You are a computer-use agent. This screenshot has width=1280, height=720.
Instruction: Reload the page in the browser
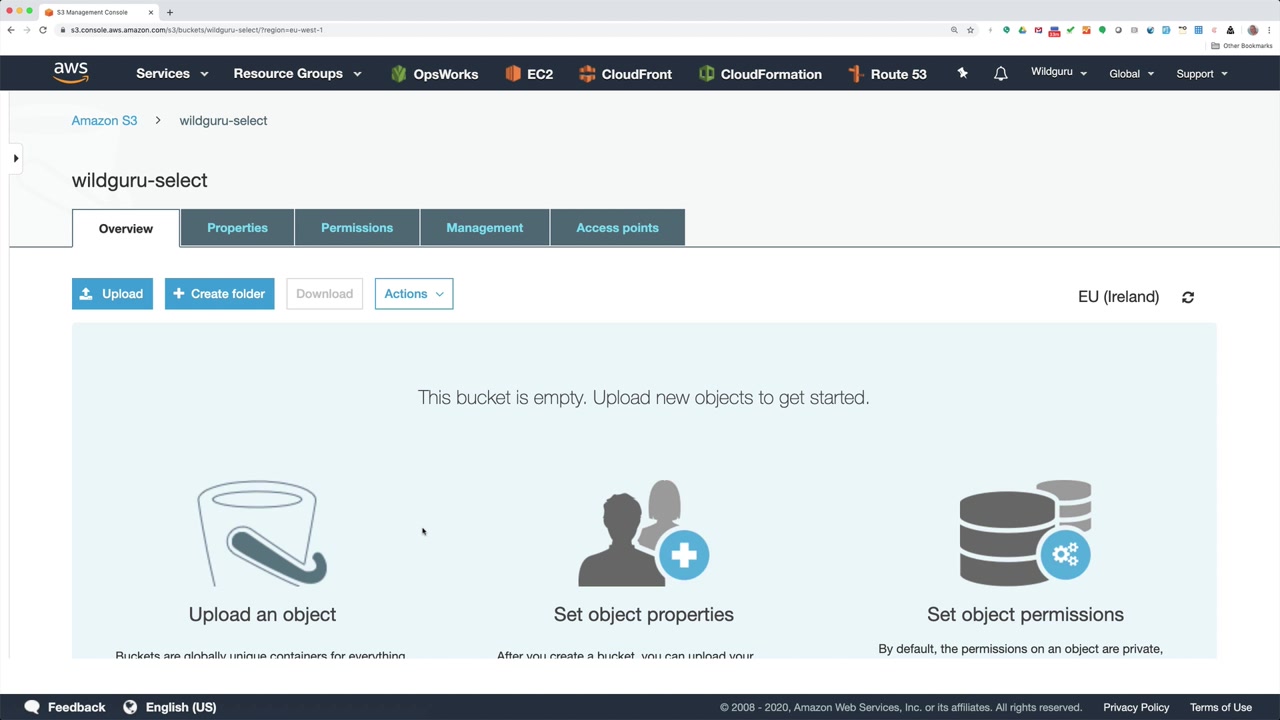point(43,30)
